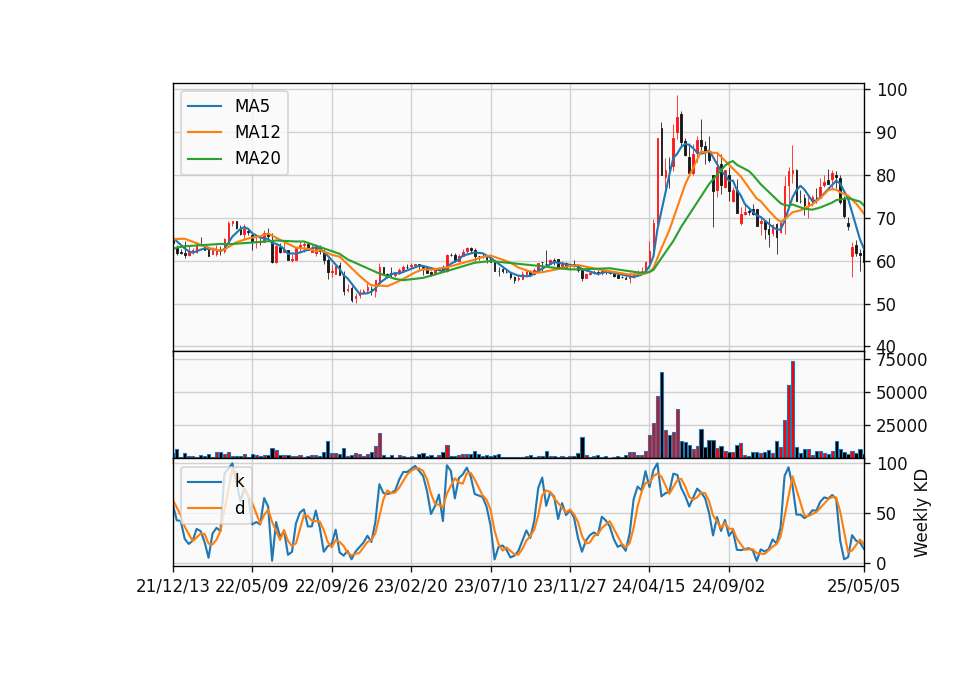Click the k legend label in KD panel
Viewport: 960px width, 690px height.
coord(239,482)
